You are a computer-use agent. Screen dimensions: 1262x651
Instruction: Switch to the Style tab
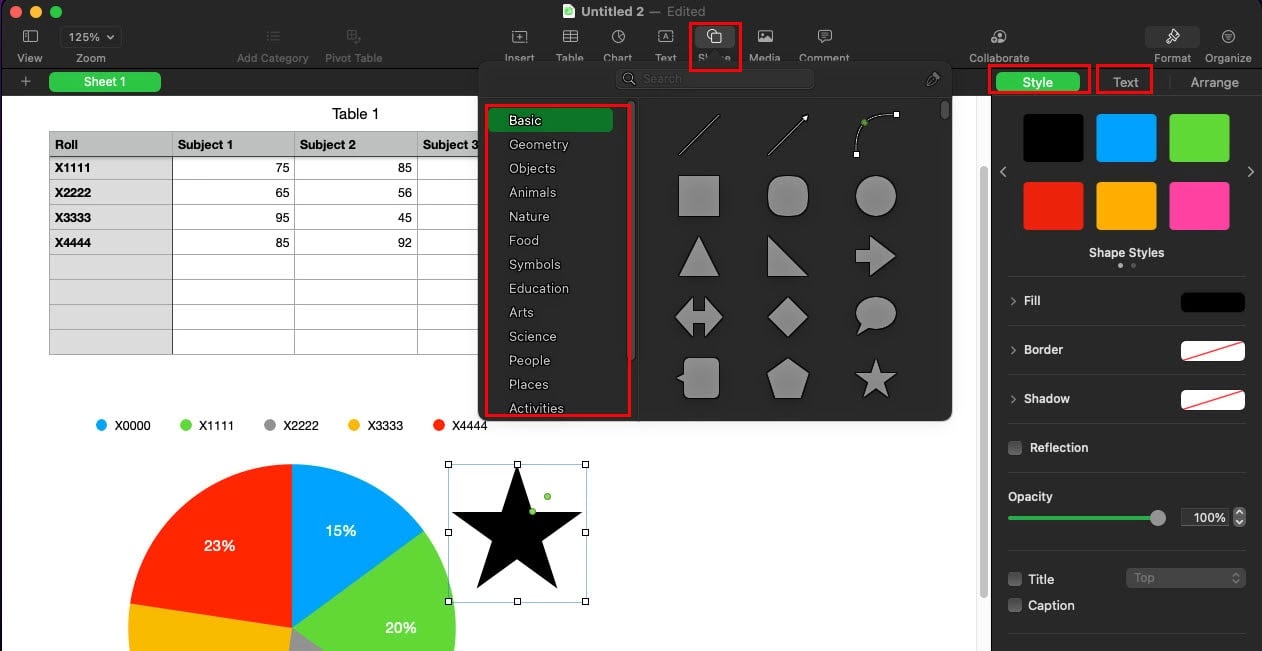tap(1038, 82)
